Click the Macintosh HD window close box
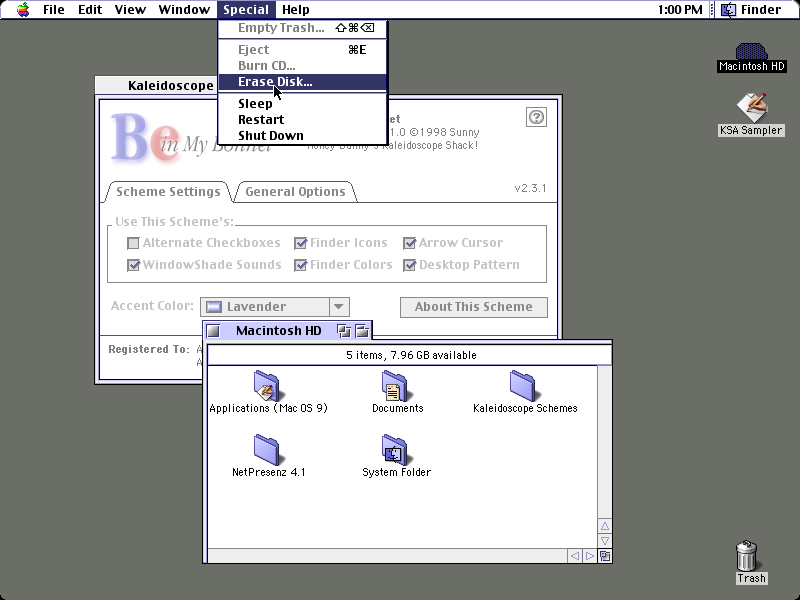Viewport: 800px width, 600px height. tap(213, 331)
